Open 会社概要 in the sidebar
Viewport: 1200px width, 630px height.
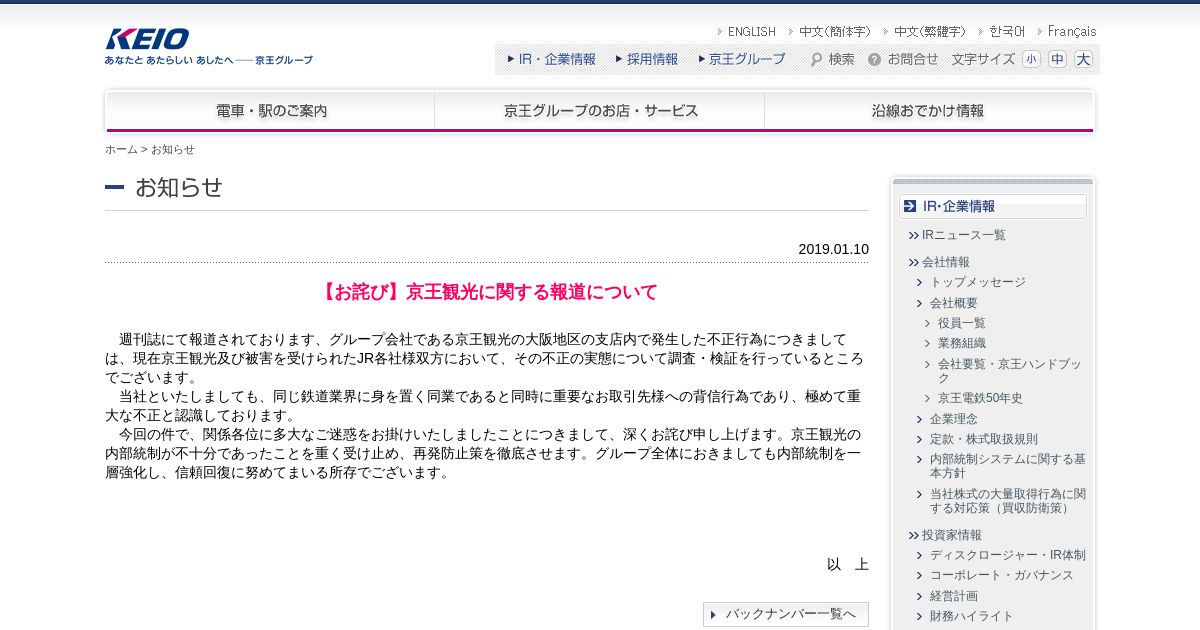954,303
